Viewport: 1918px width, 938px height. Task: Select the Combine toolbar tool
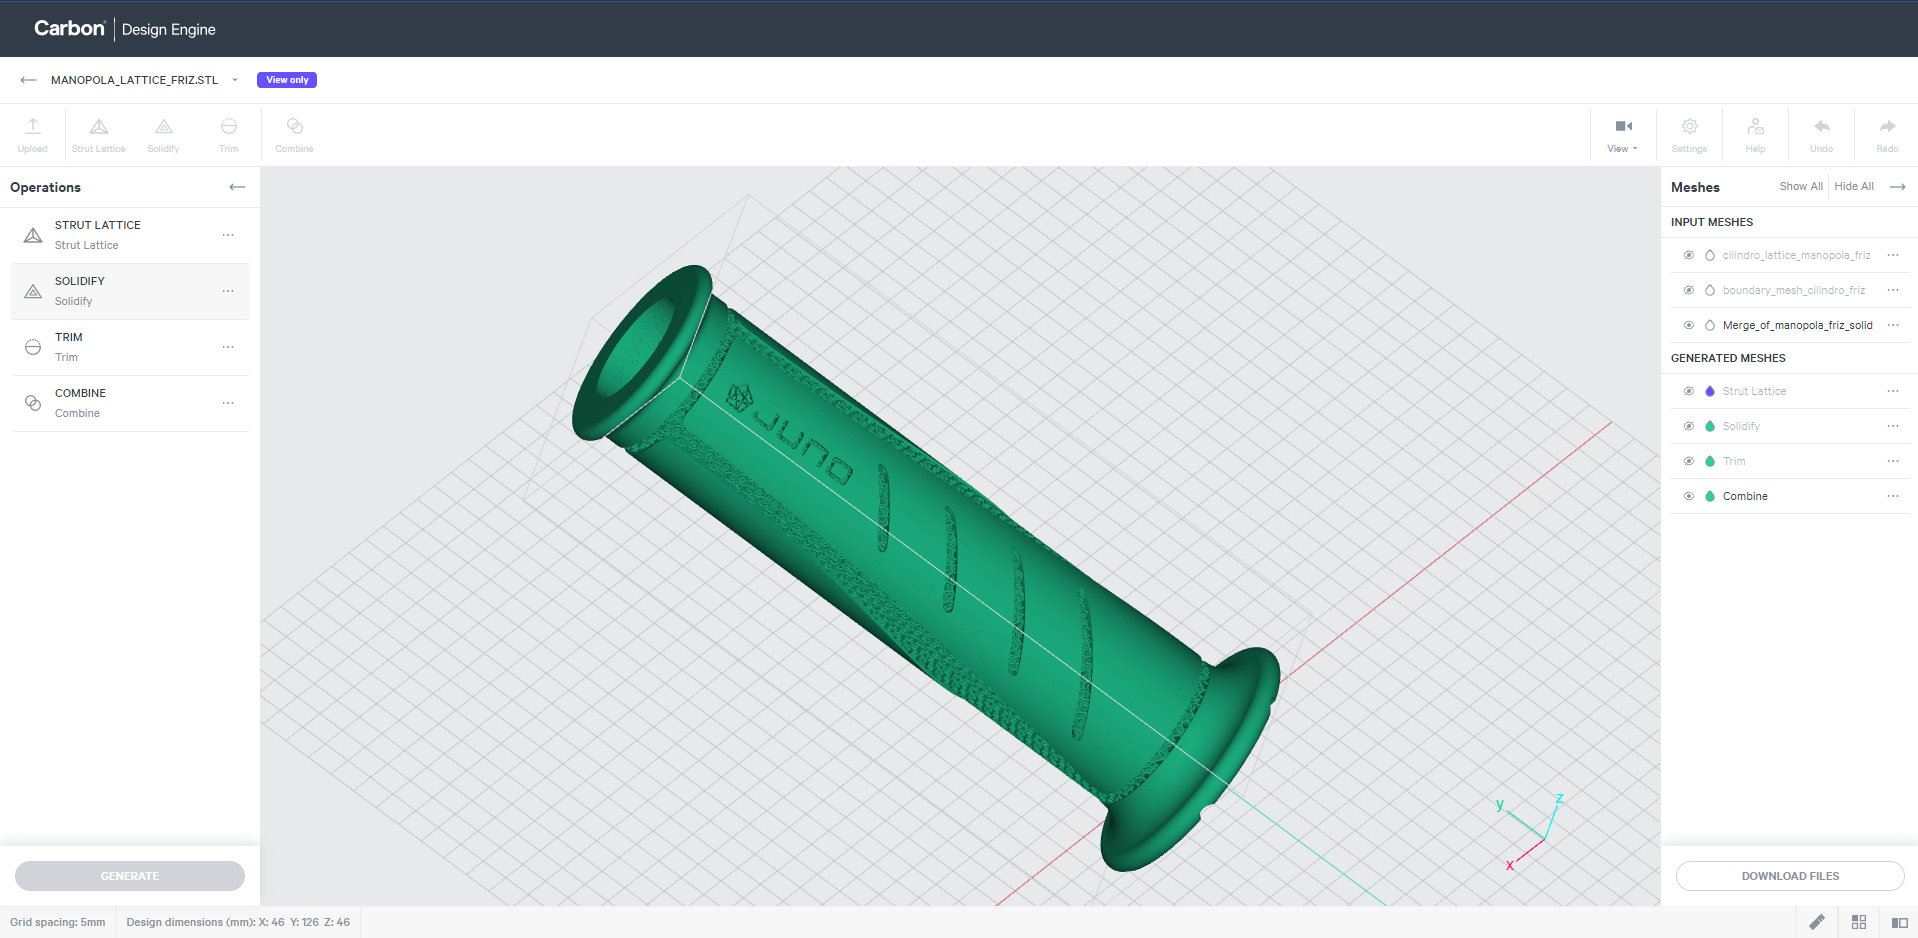point(294,134)
